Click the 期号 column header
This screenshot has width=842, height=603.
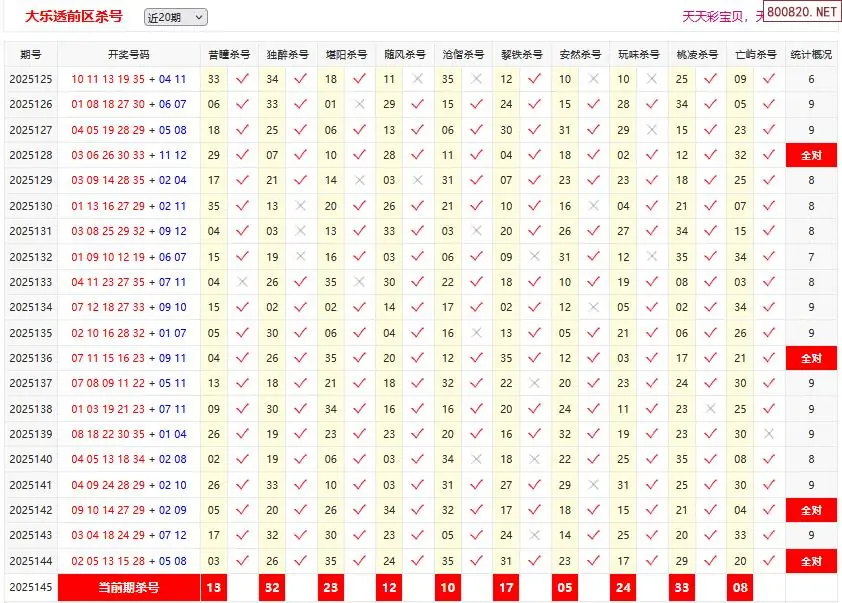point(31,54)
